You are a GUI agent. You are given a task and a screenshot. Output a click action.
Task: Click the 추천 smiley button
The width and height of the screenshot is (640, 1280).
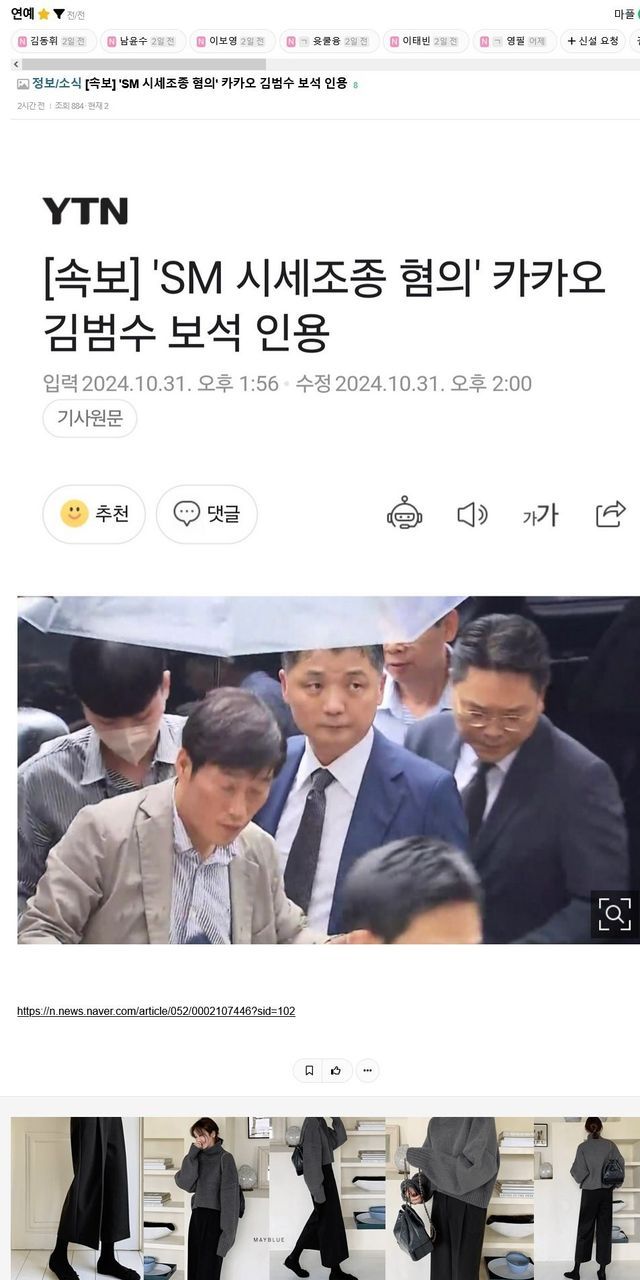(94, 514)
